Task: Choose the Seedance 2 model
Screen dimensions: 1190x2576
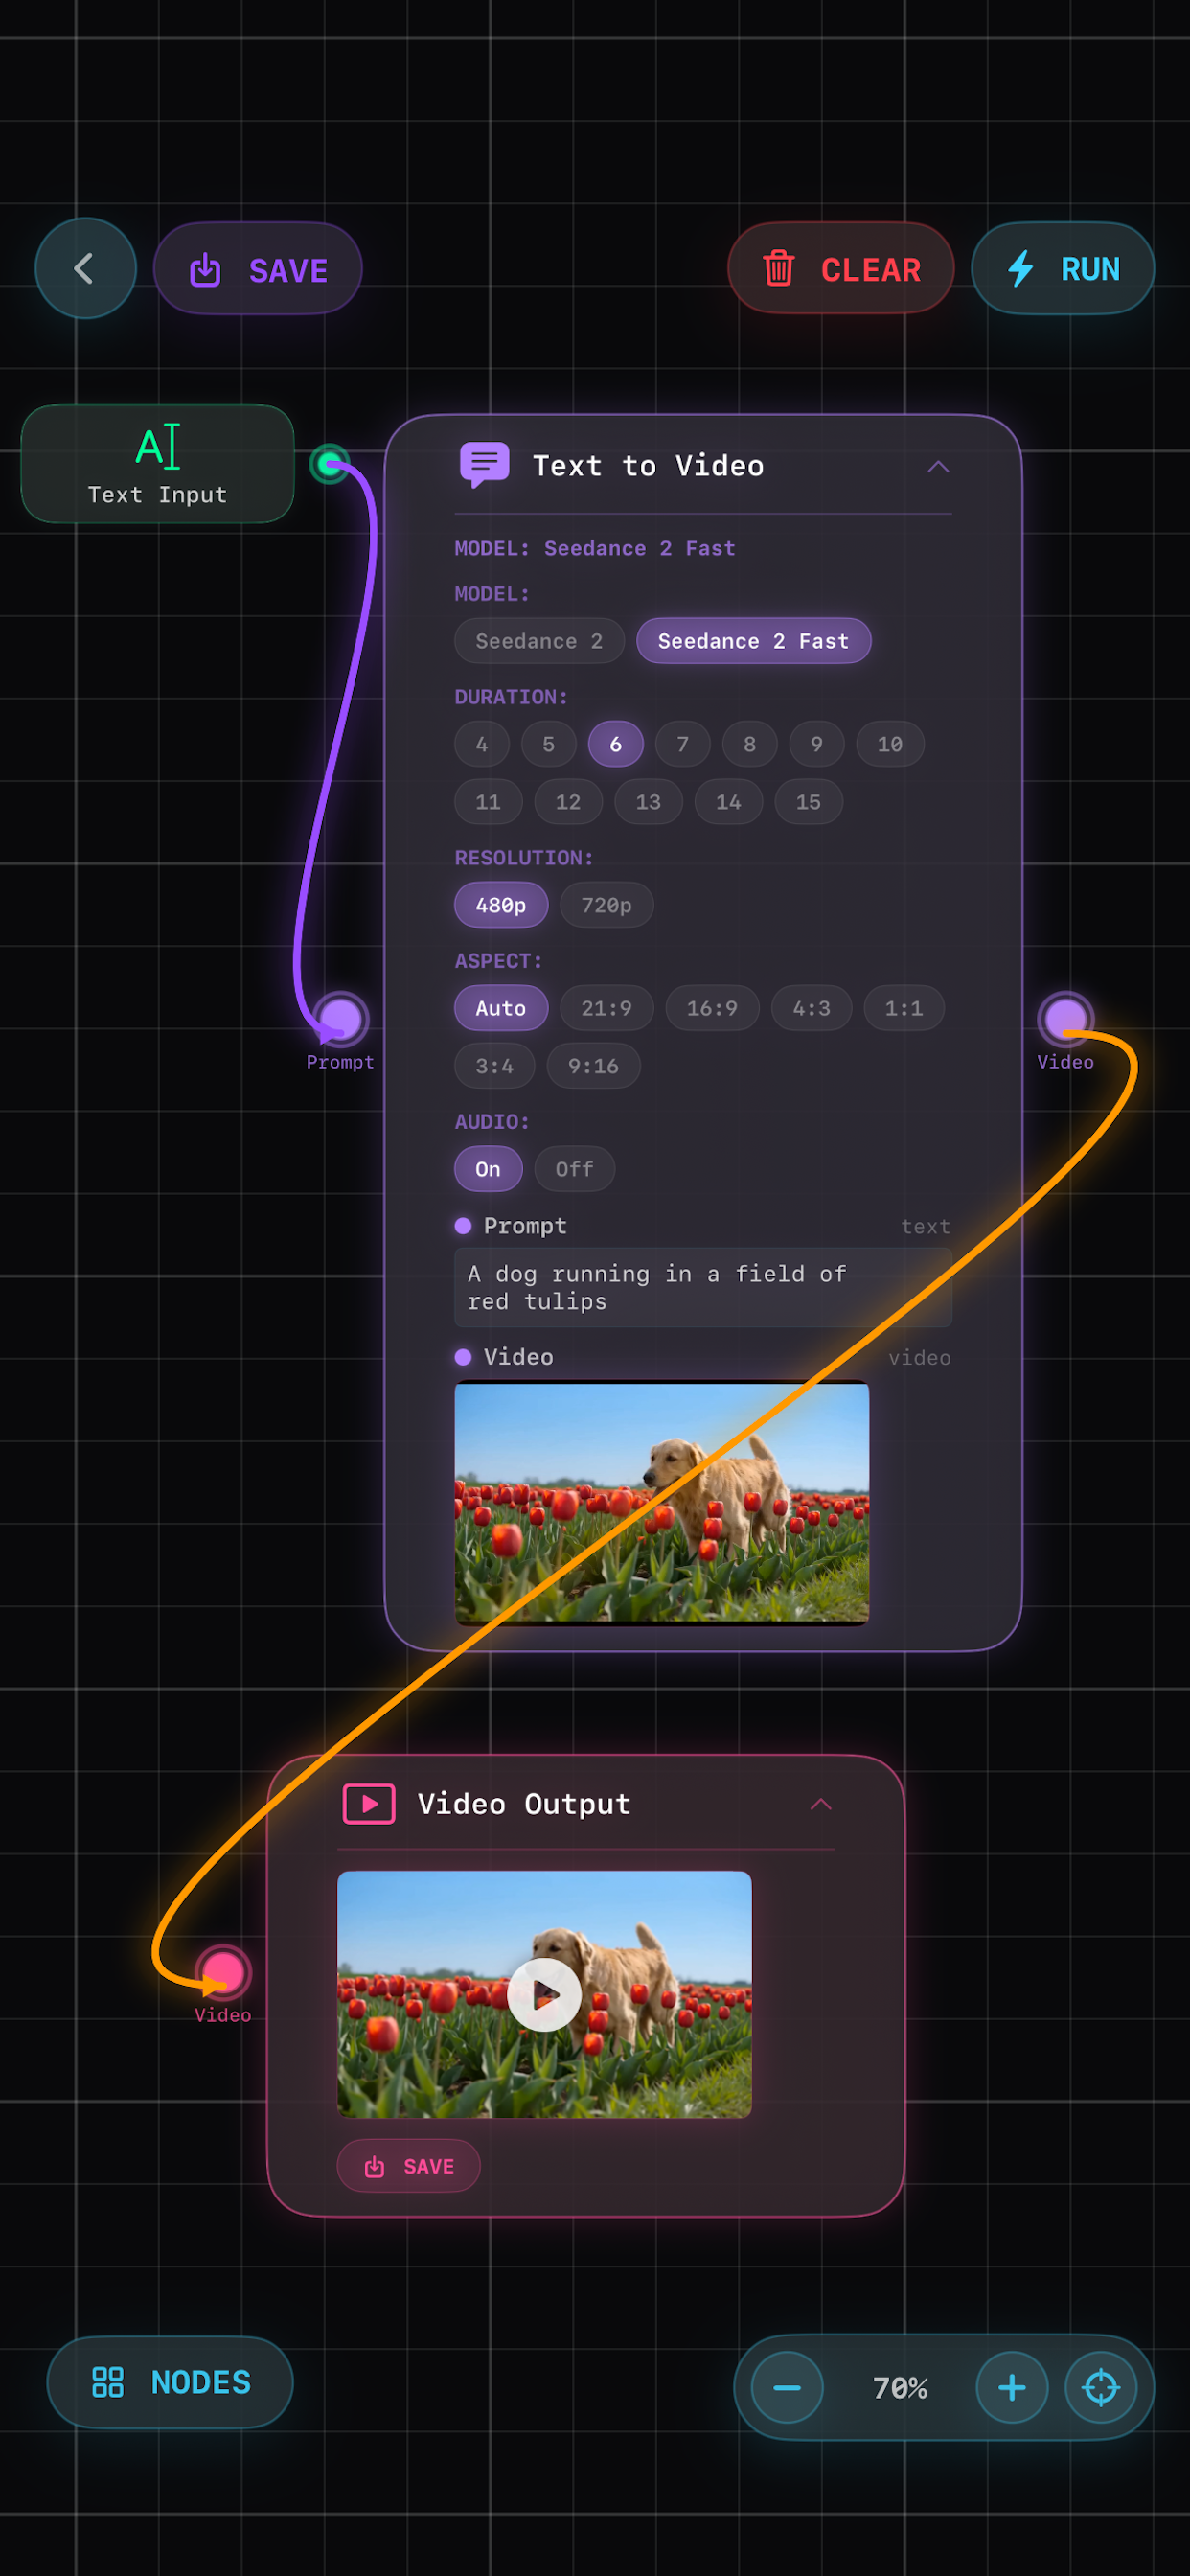Action: click(x=539, y=641)
